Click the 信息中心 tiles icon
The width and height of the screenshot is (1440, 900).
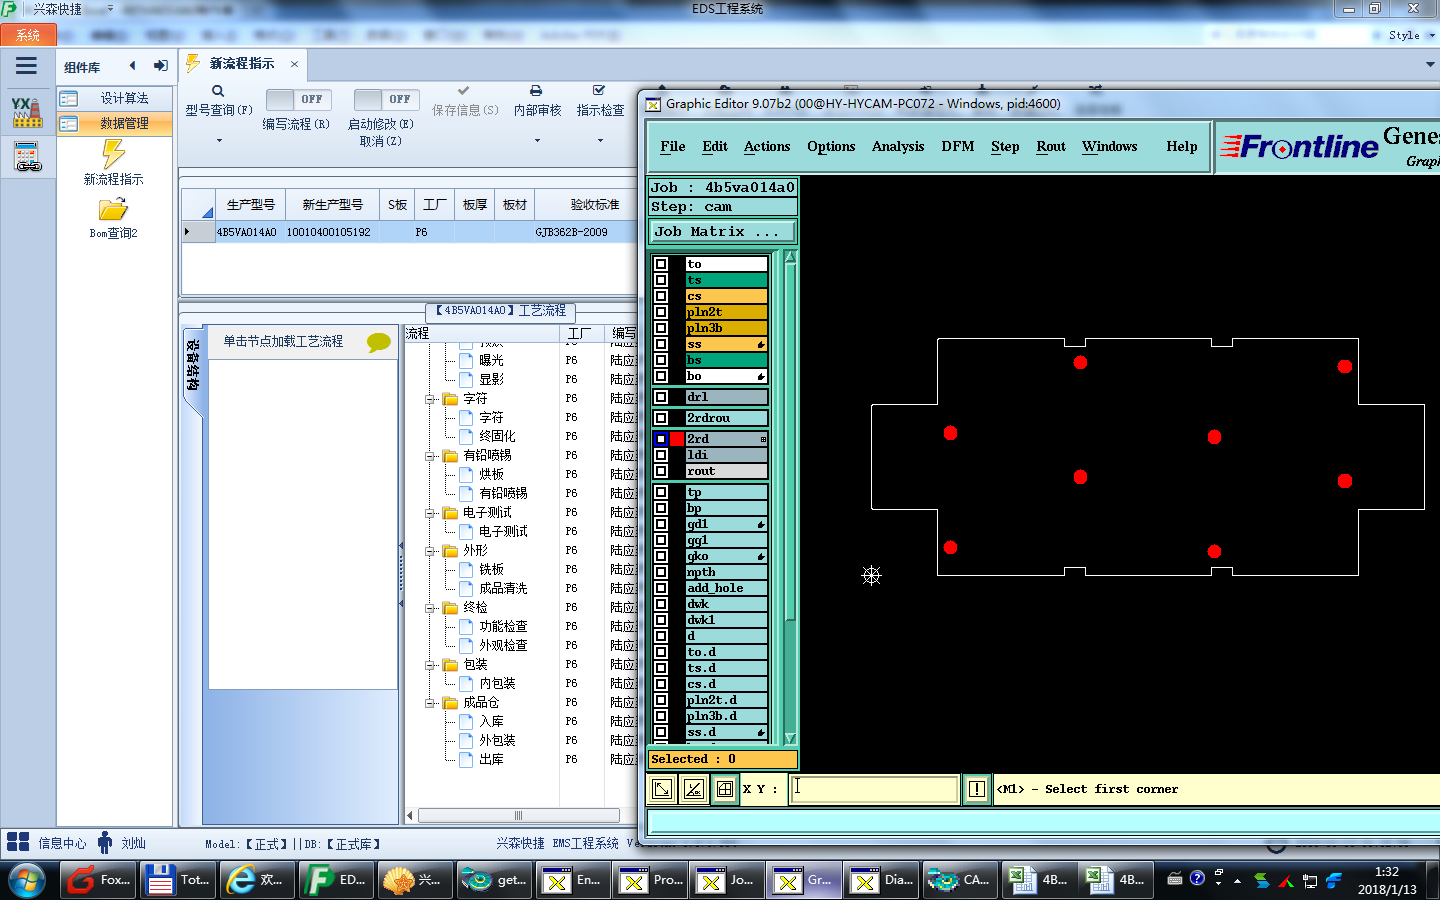18,842
